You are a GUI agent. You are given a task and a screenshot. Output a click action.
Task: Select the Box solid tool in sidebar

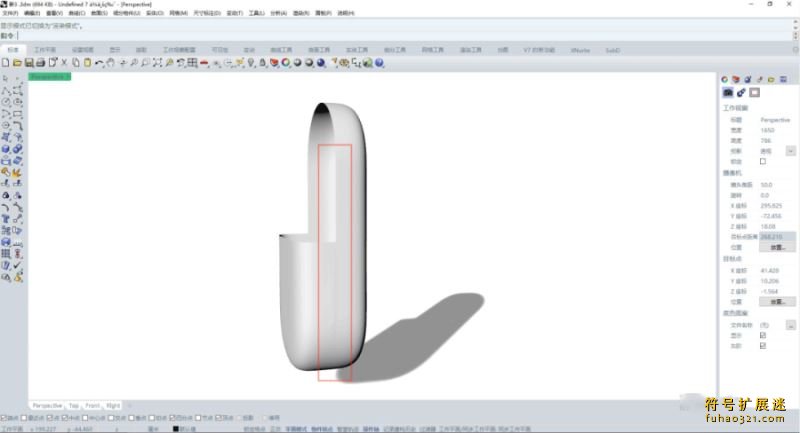point(6,149)
